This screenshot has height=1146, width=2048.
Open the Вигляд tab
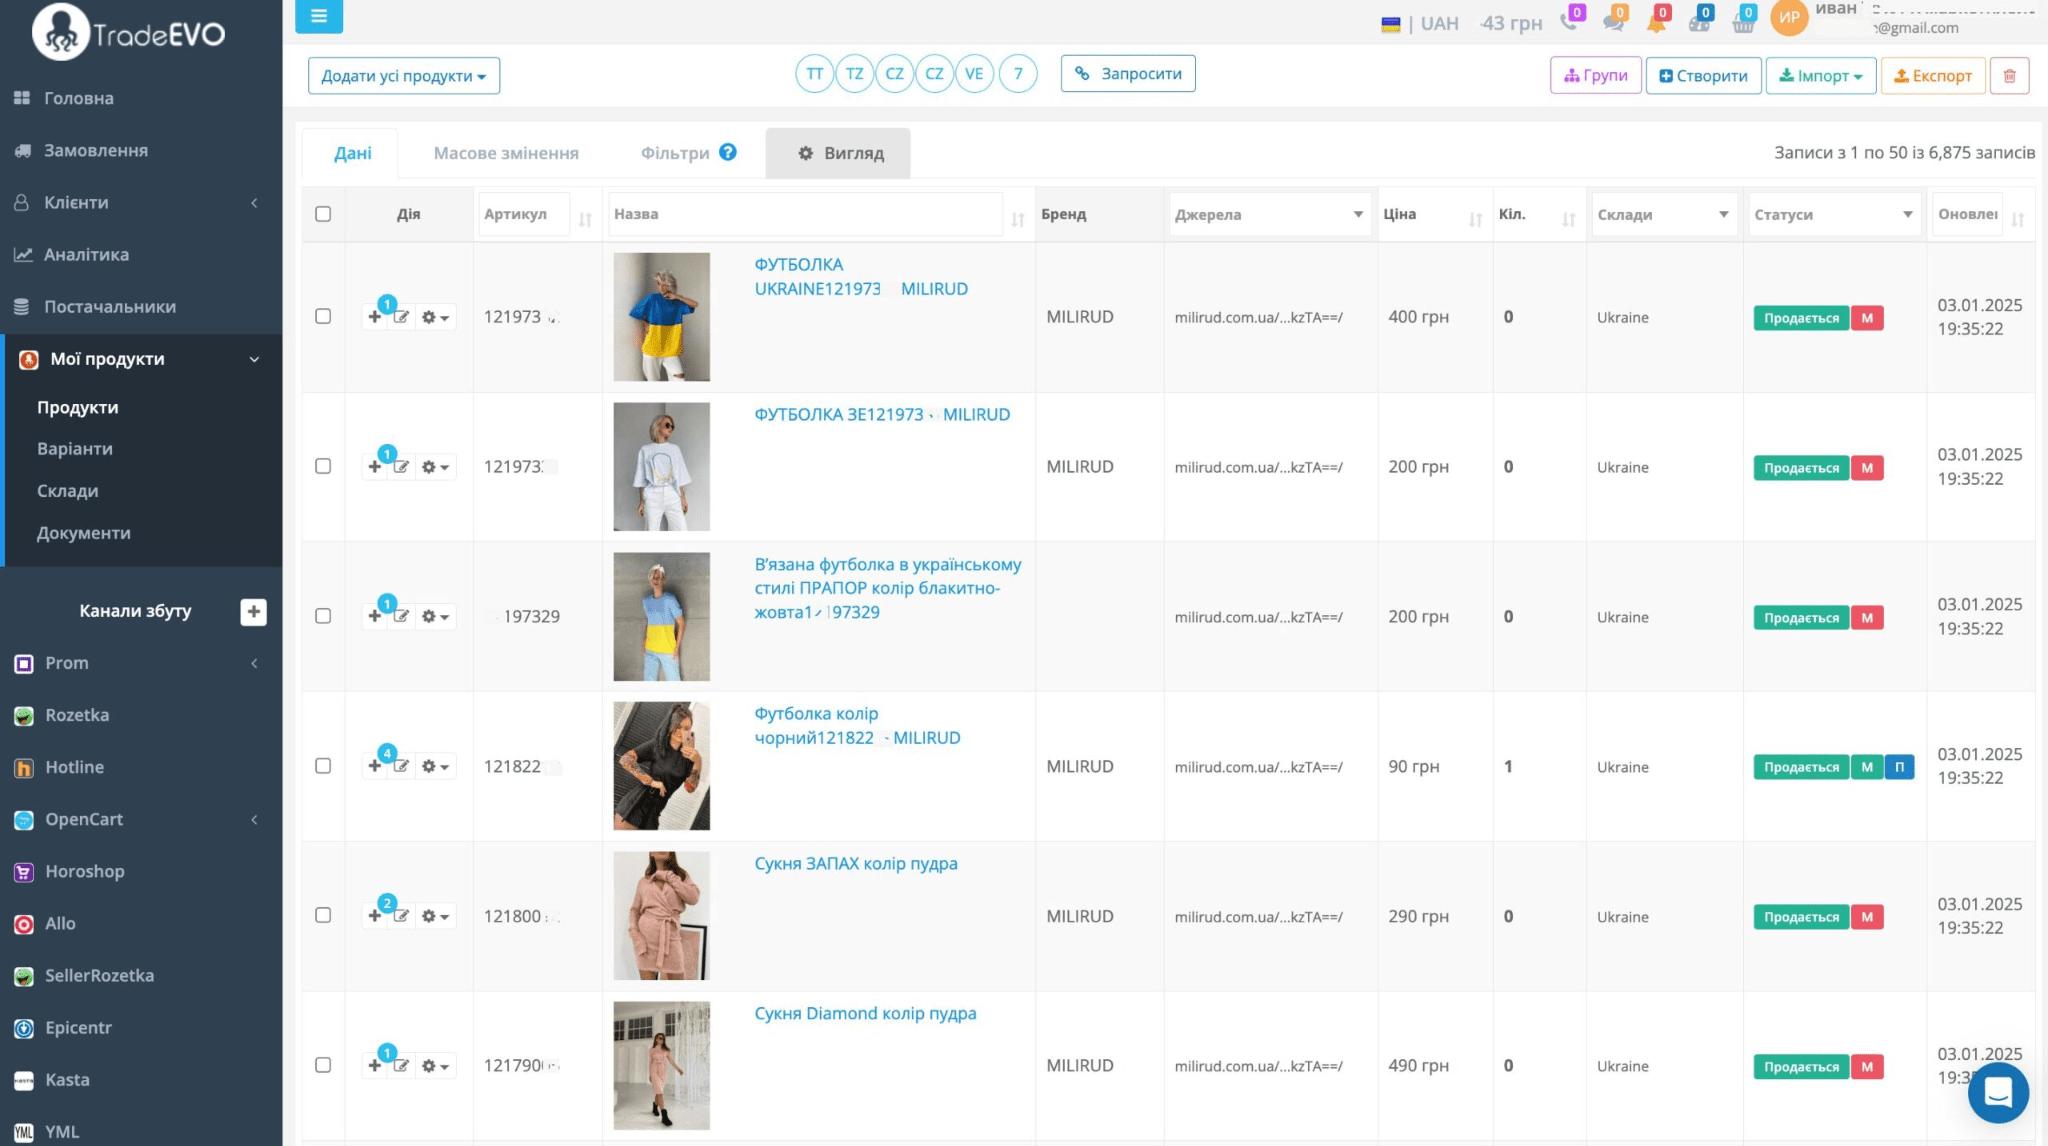point(838,153)
